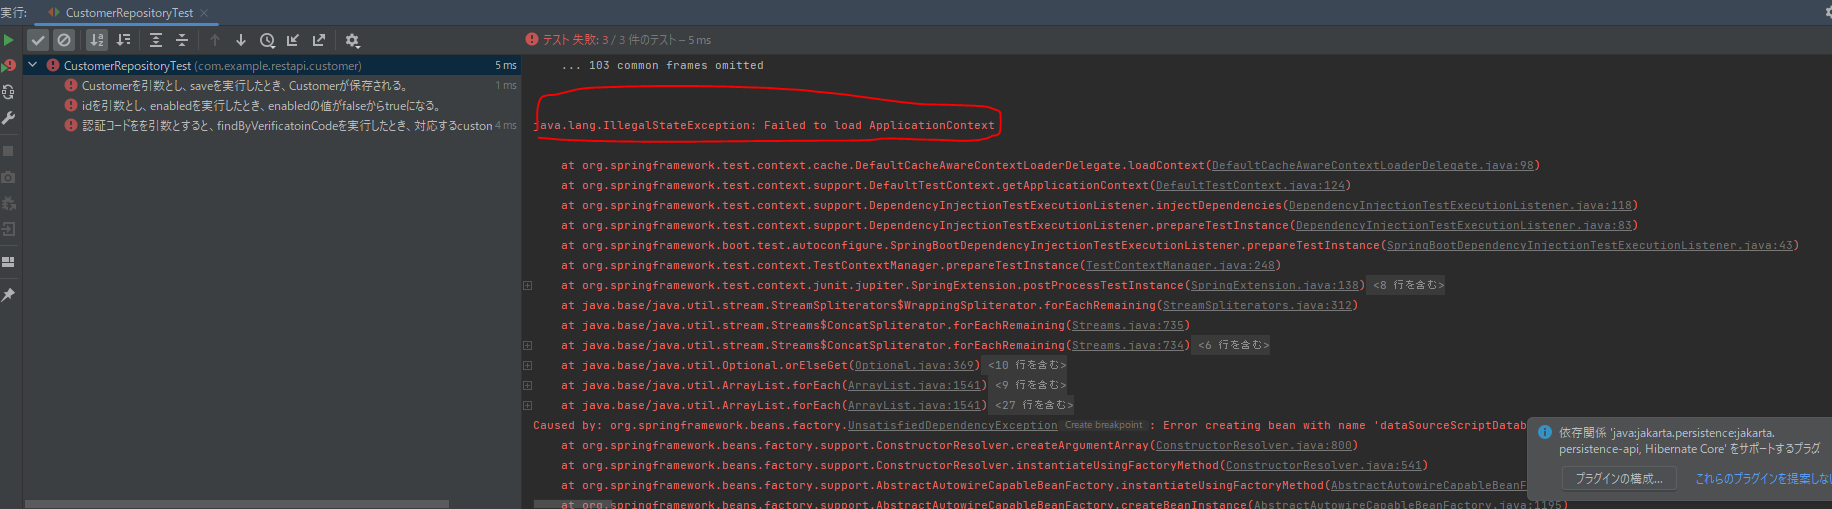Open Optional.java:369 link
The height and width of the screenshot is (509, 1832).
coord(914,365)
